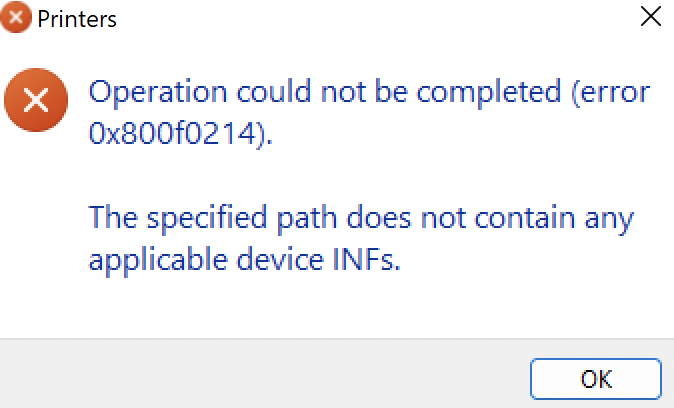This screenshot has height=408, width=674.
Task: Click the small error icon beside Printers title
Action: (x=16, y=17)
